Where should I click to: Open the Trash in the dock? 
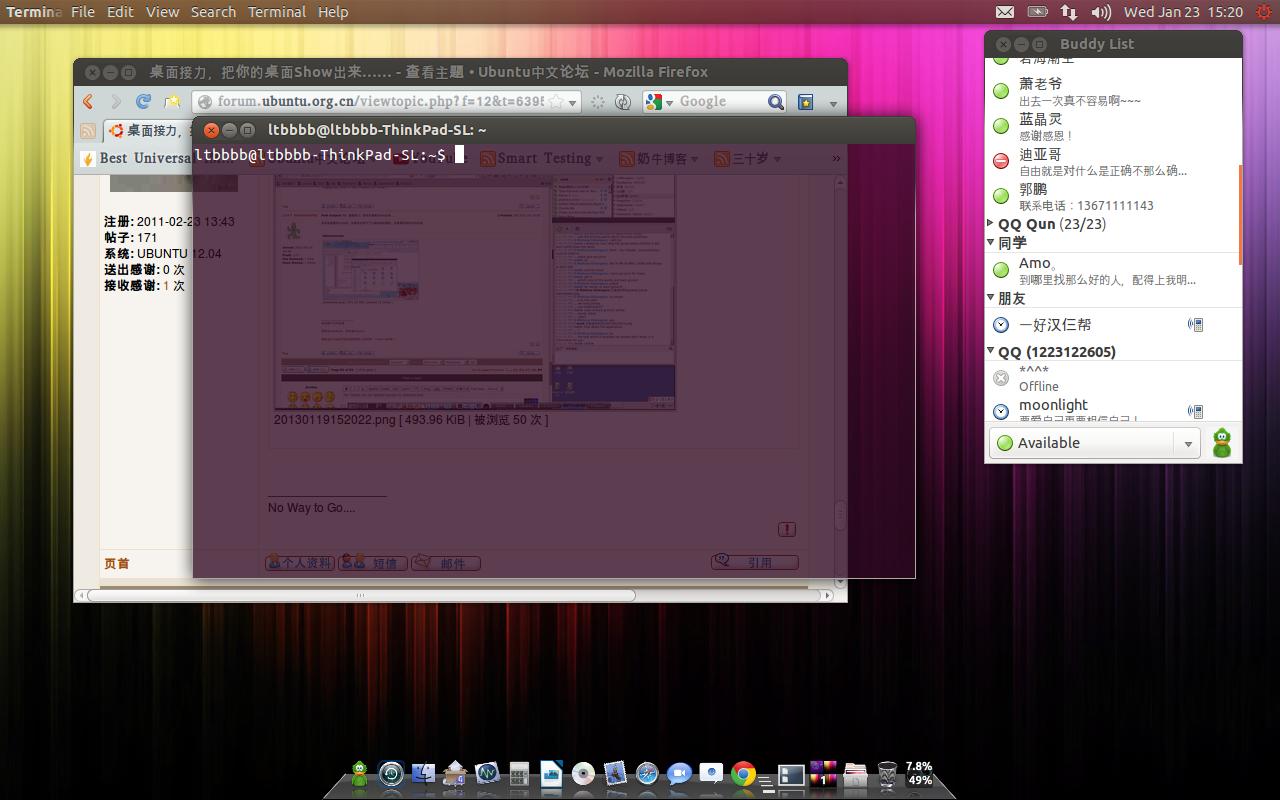[887, 774]
